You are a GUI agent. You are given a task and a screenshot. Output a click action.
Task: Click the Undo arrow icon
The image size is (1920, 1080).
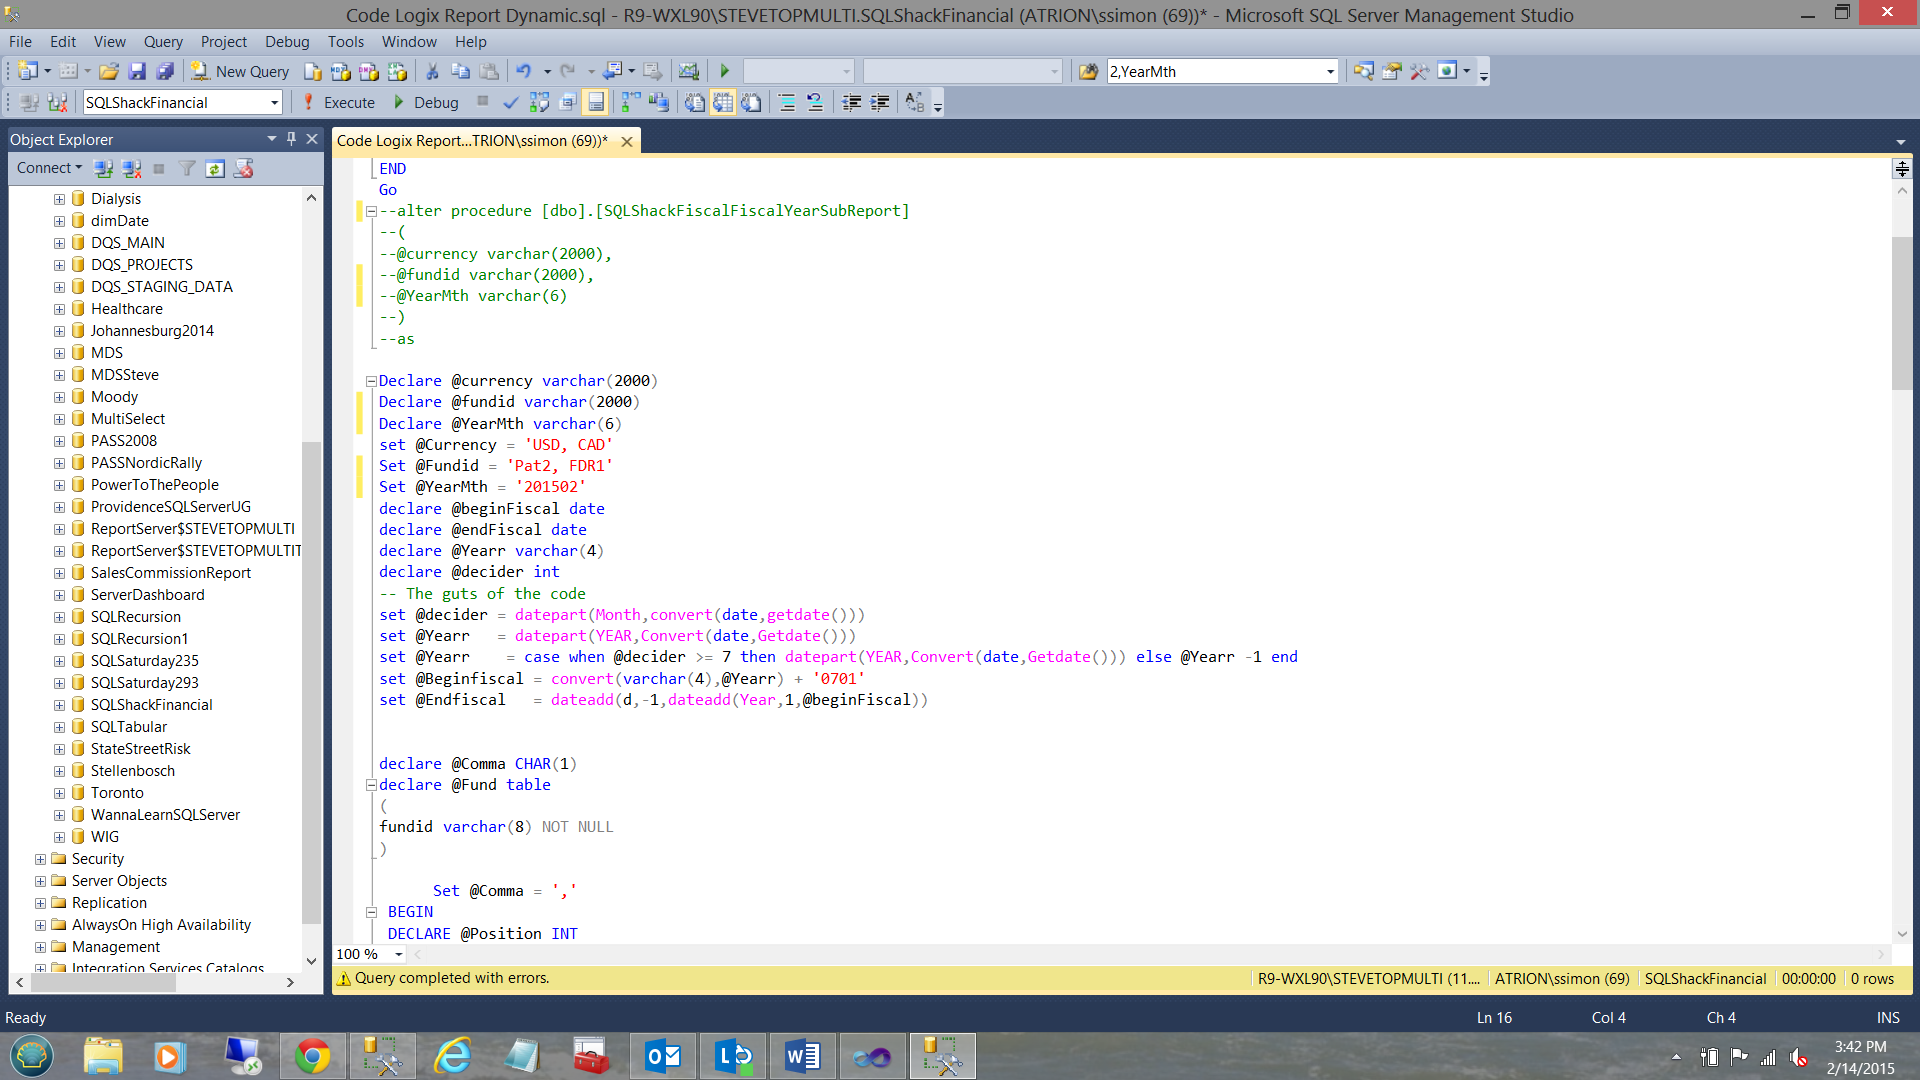pos(523,71)
